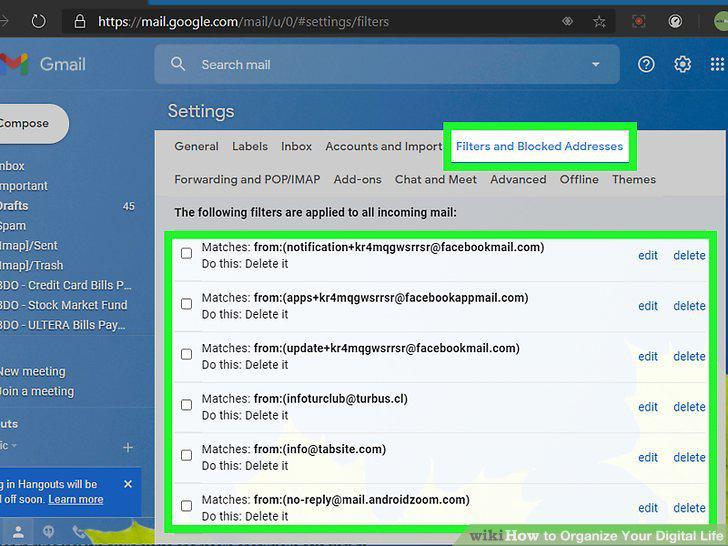Open the [Imap]/Sent label
The image size is (728, 546).
(29, 246)
